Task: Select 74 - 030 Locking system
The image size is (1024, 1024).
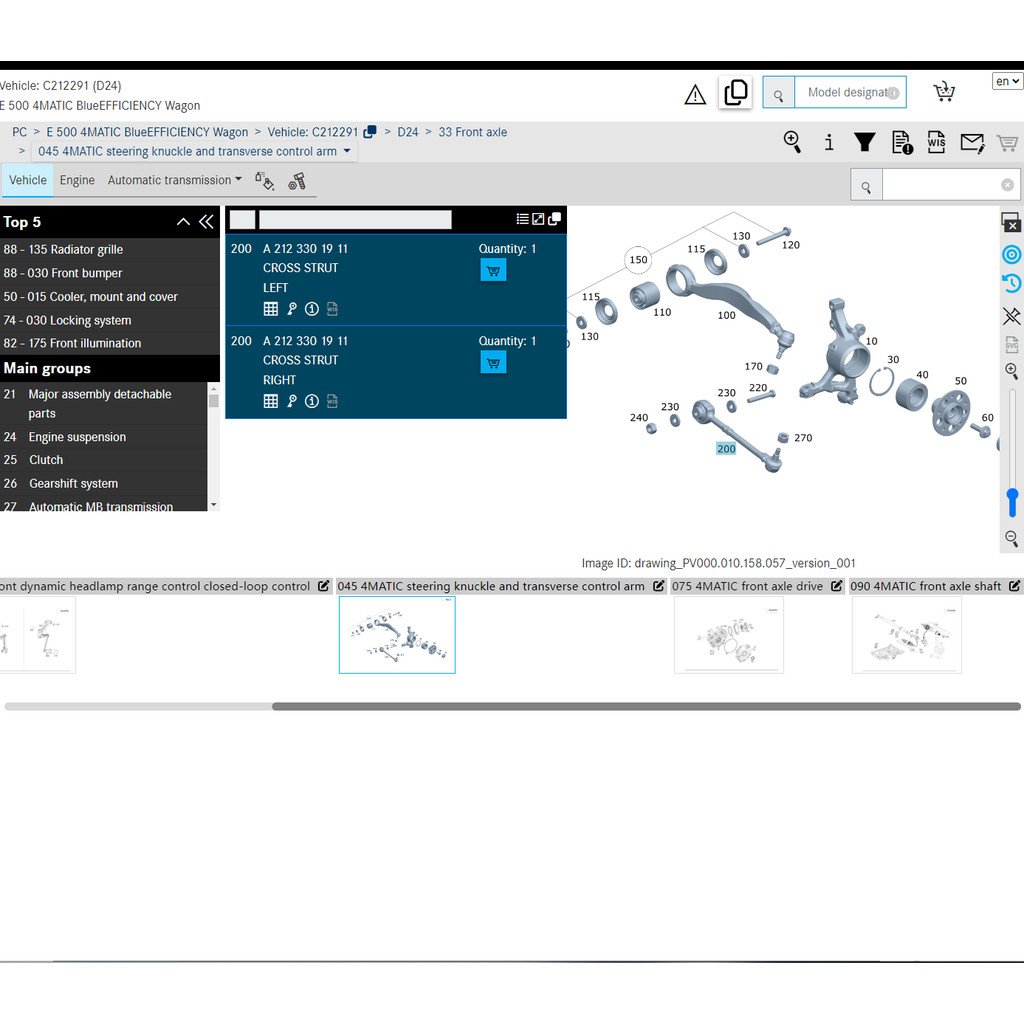Action: point(110,320)
